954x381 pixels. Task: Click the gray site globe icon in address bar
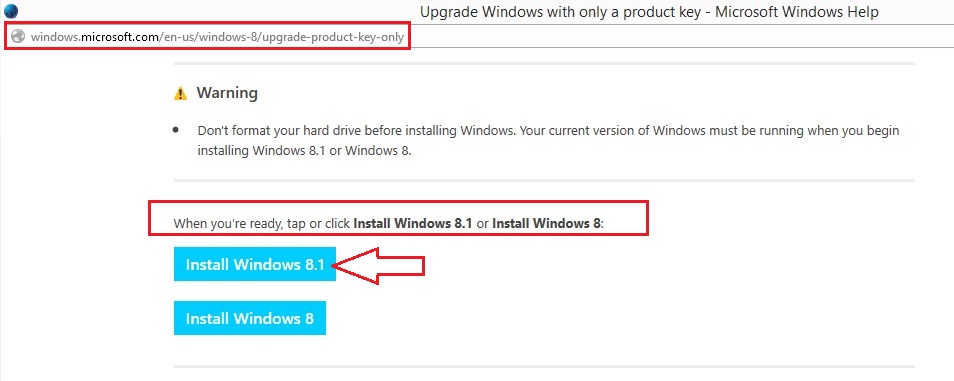[x=19, y=37]
